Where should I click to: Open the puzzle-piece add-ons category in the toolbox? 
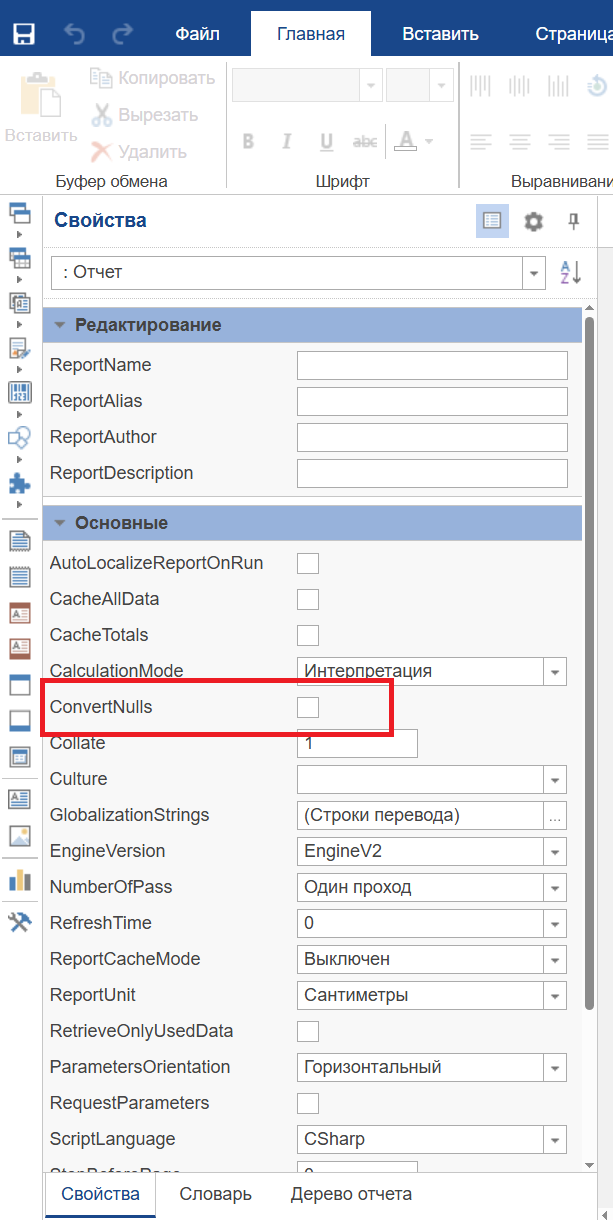[x=20, y=481]
